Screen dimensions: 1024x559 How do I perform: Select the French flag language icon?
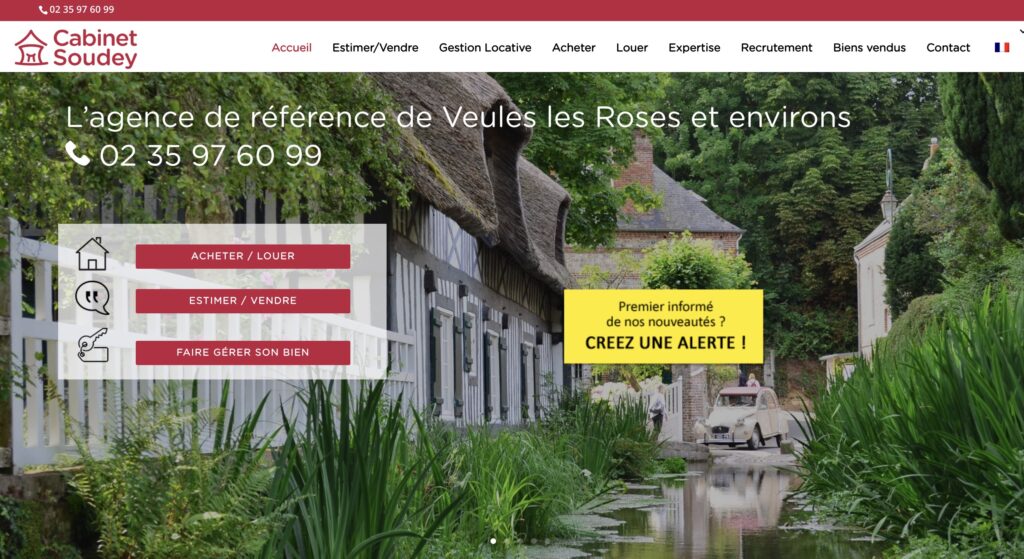tap(1001, 48)
